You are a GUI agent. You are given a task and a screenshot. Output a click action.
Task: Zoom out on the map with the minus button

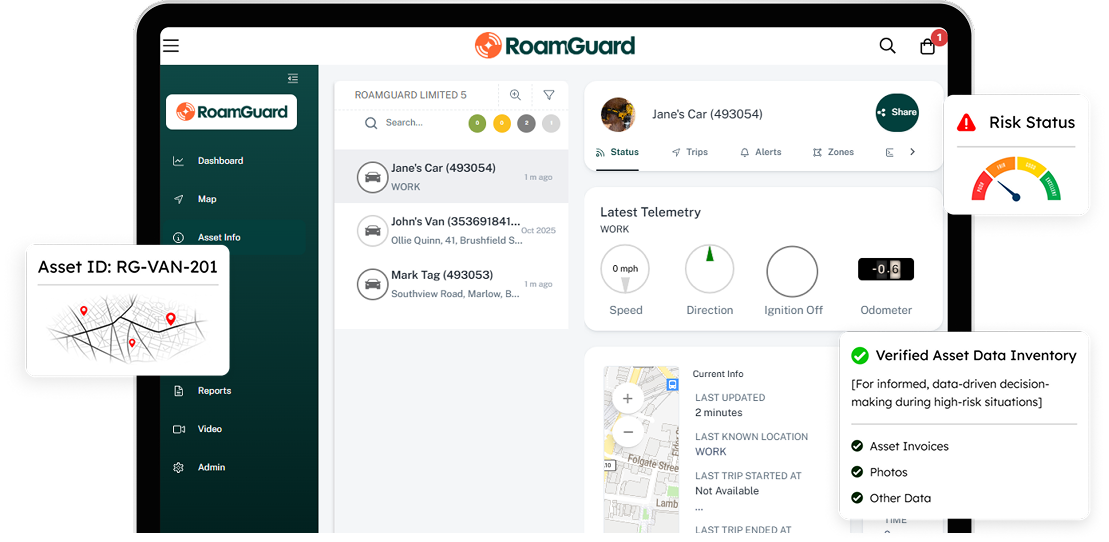(x=627, y=432)
